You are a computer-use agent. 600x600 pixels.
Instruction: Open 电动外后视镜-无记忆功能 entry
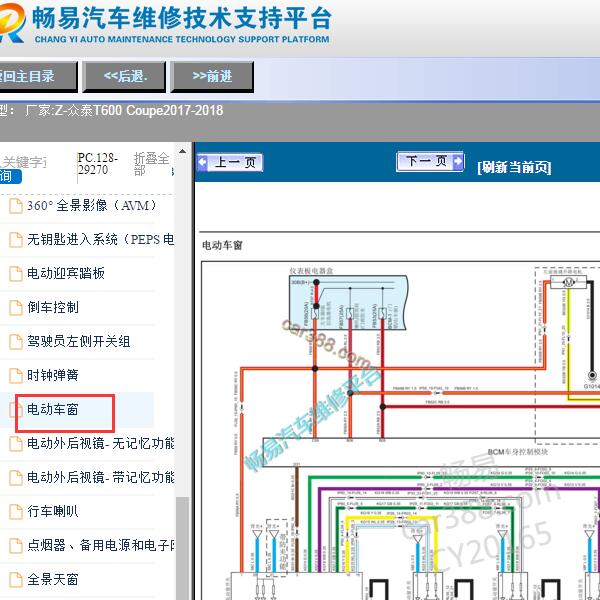click(101, 443)
